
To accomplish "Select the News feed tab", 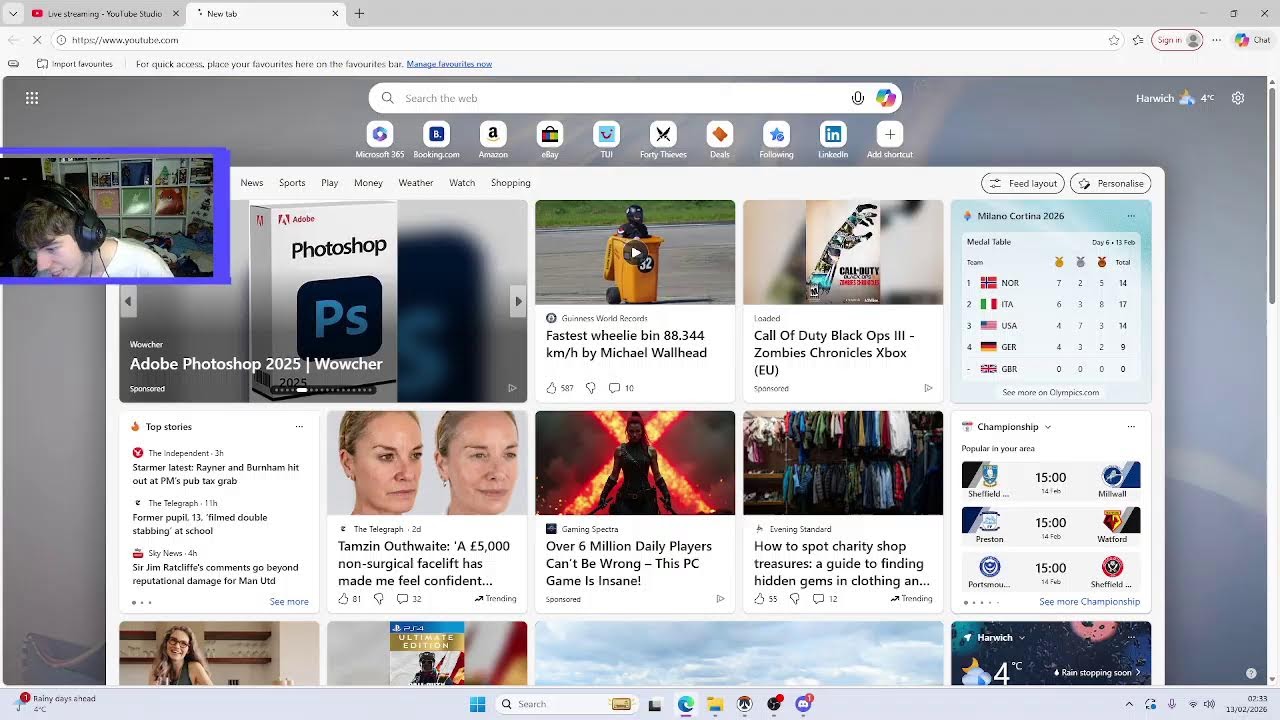I will point(252,183).
